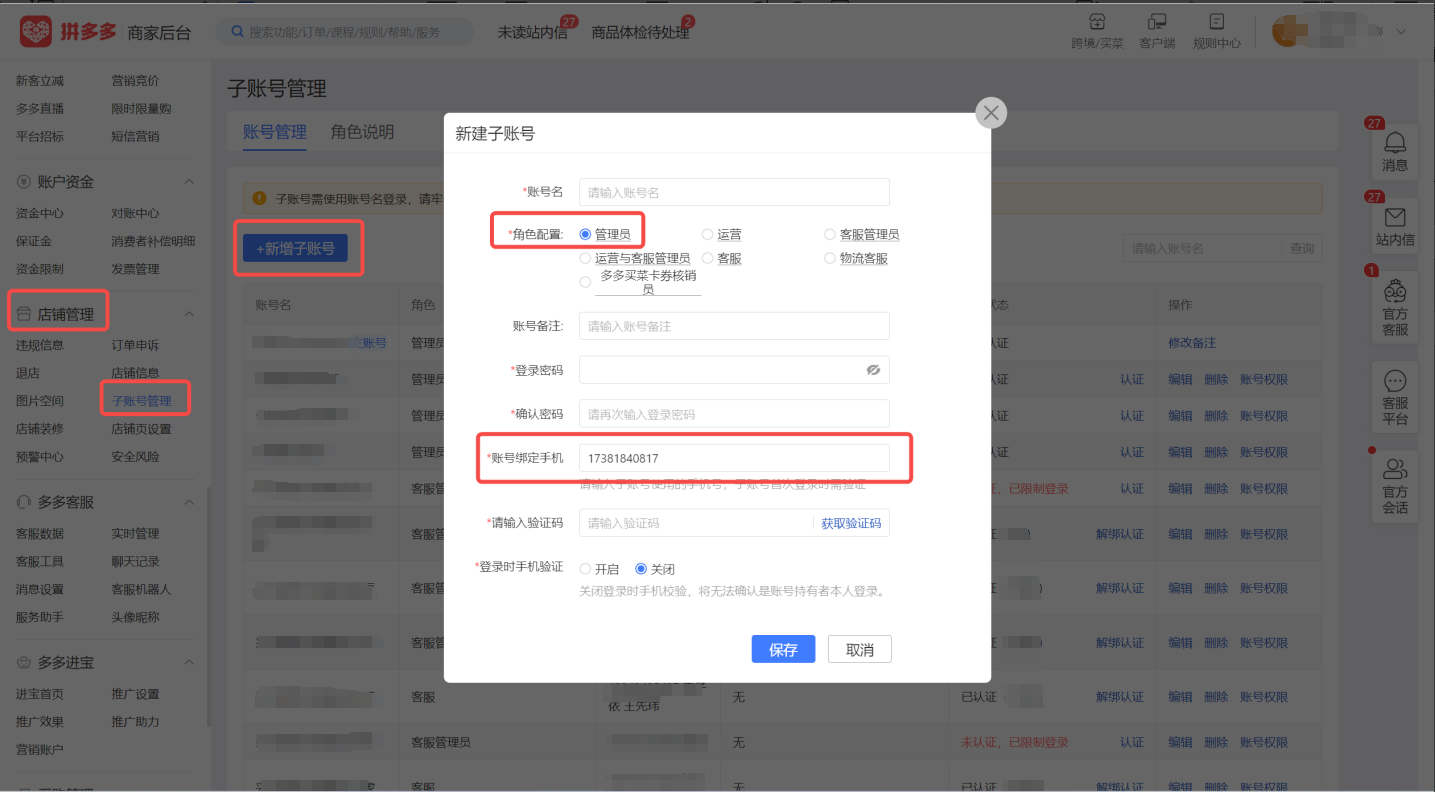
Task: Open 客服机器人 in the sidebar
Action: 141,589
